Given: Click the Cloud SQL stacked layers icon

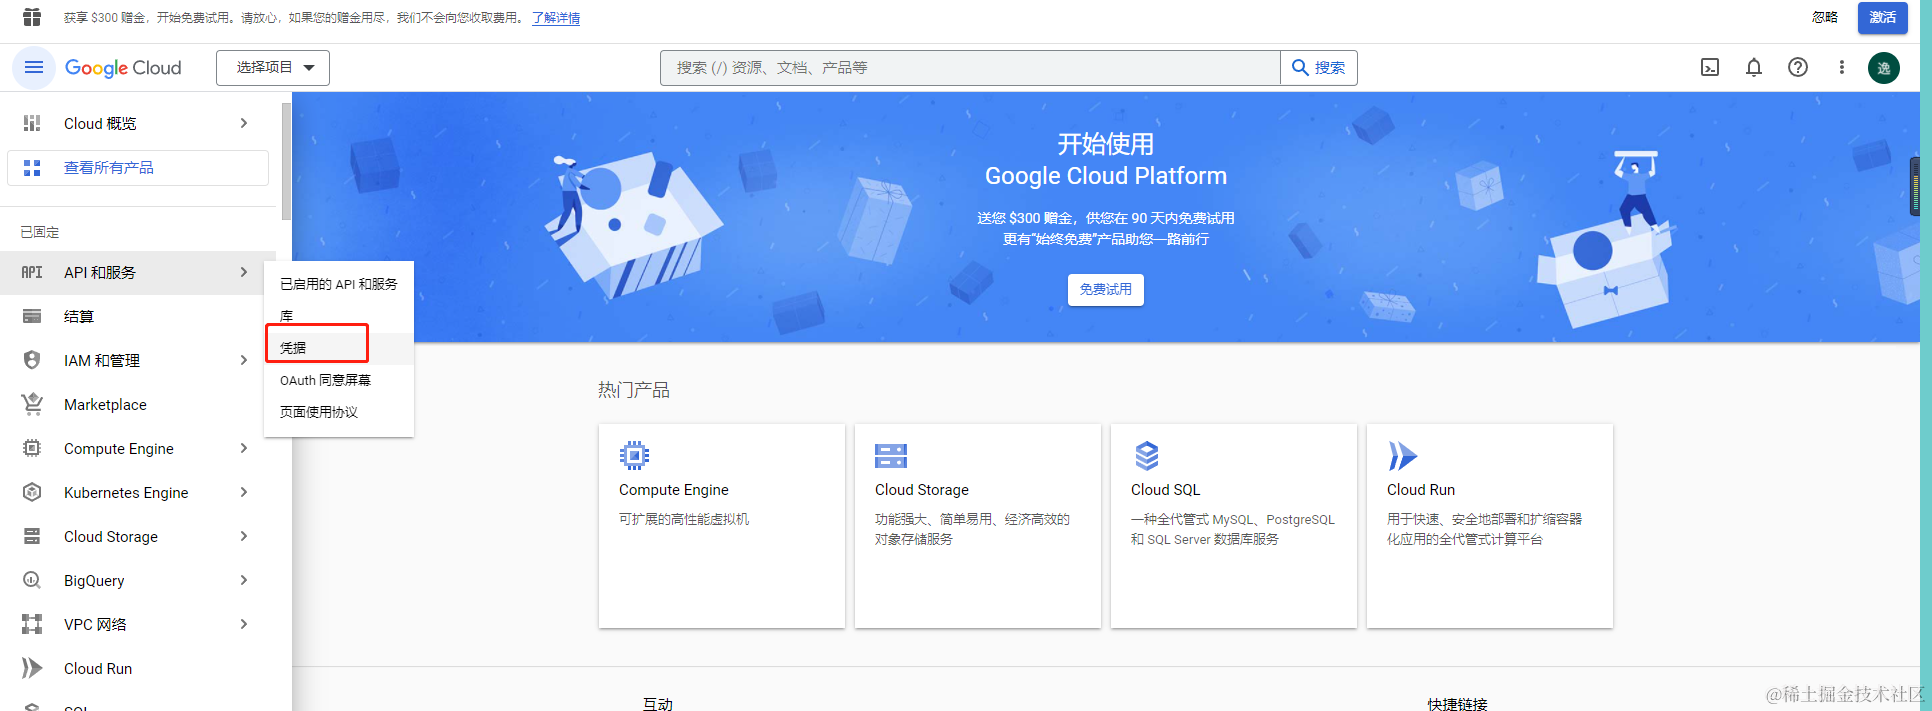Looking at the screenshot, I should tap(1146, 456).
